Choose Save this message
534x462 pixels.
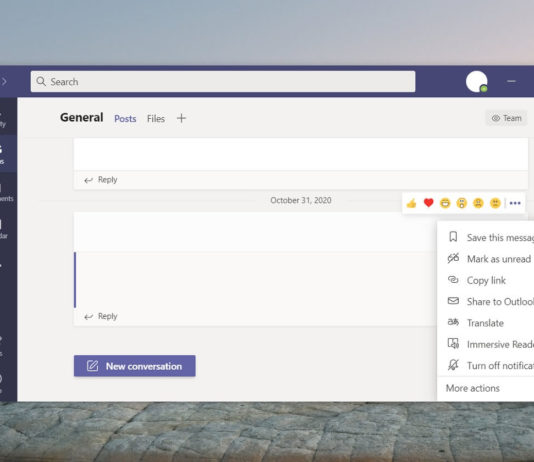tap(486, 237)
